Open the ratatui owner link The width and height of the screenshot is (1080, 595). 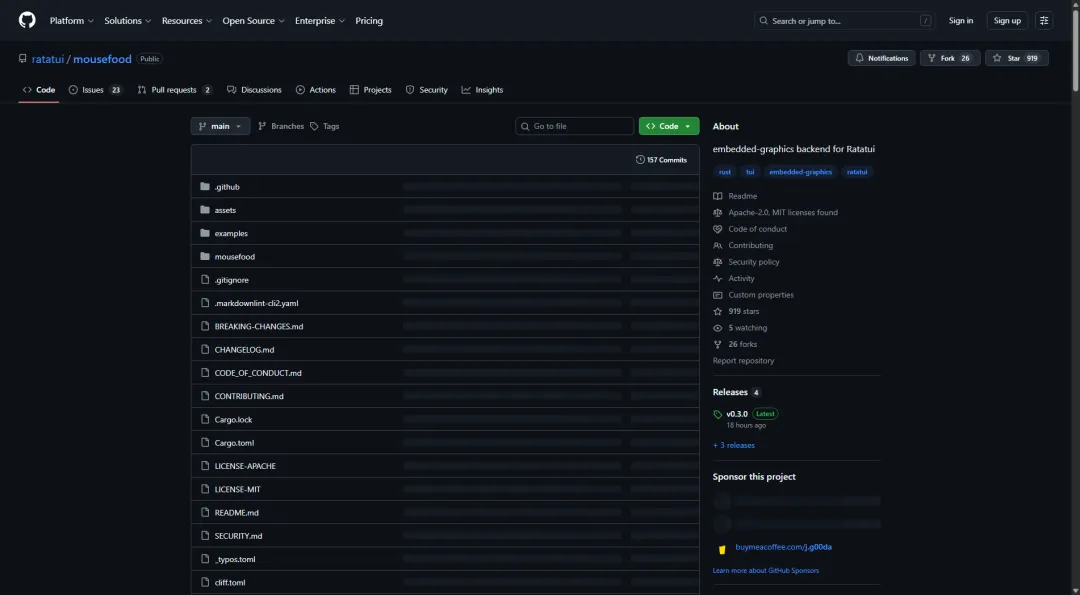(48, 59)
